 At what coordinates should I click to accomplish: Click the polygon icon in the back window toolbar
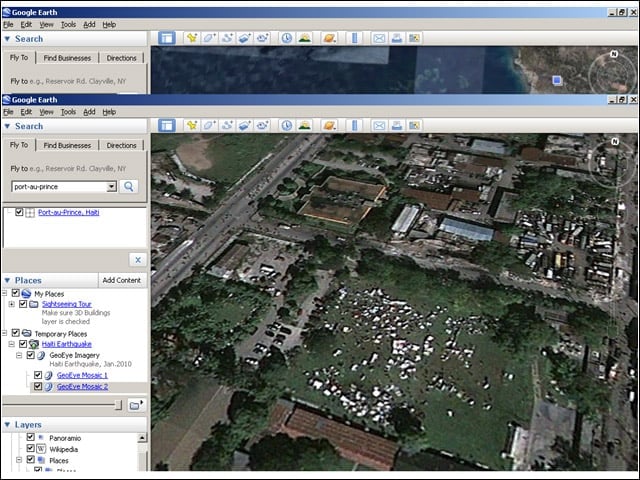tap(209, 38)
